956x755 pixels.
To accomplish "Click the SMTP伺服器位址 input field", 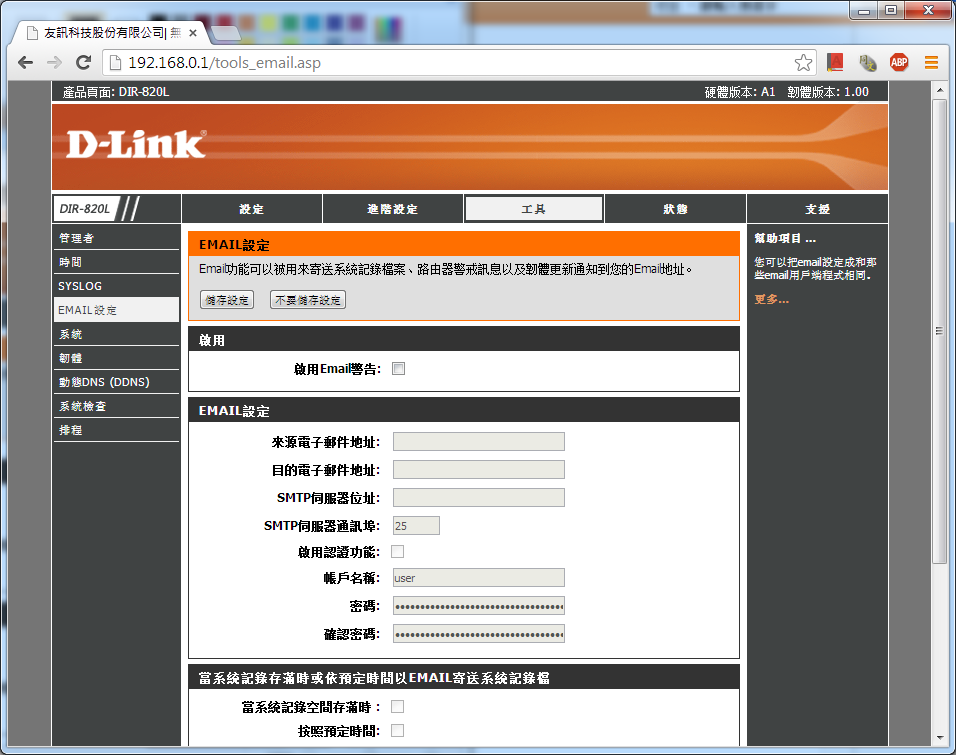I will coord(478,498).
